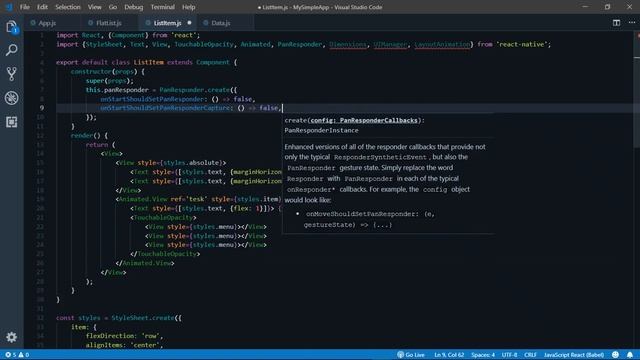The image size is (640, 360).
Task: Click 'flexDirection' property on line 34
Action: pyautogui.click(x=110, y=336)
